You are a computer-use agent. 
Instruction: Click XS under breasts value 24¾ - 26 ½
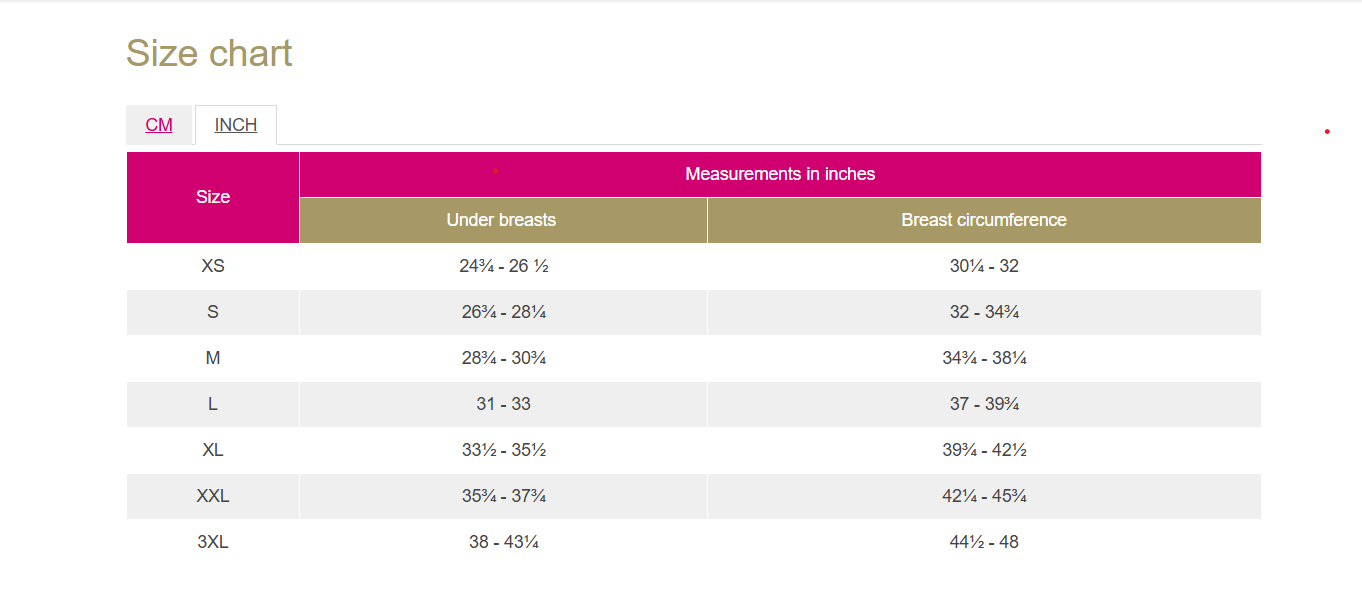(x=503, y=266)
